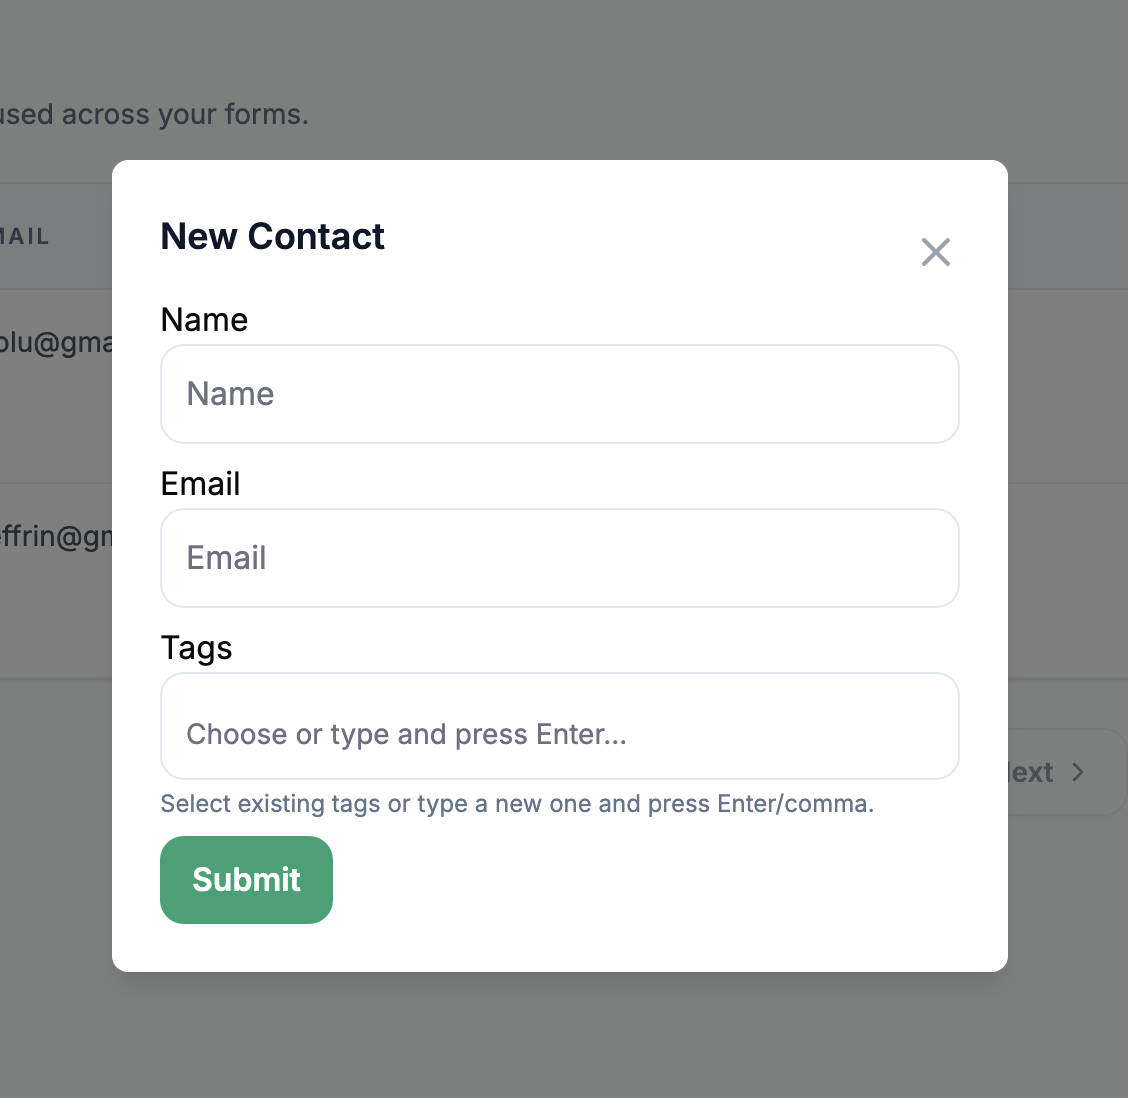Click the helper text about Enter/comma

click(x=517, y=804)
